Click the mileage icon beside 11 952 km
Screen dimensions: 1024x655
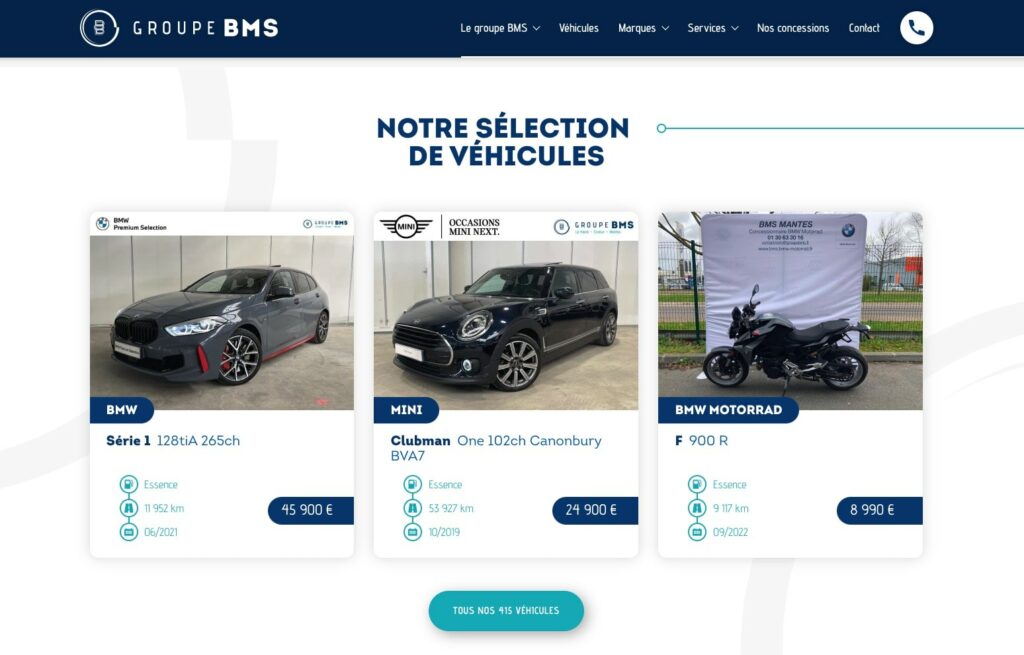click(x=129, y=508)
